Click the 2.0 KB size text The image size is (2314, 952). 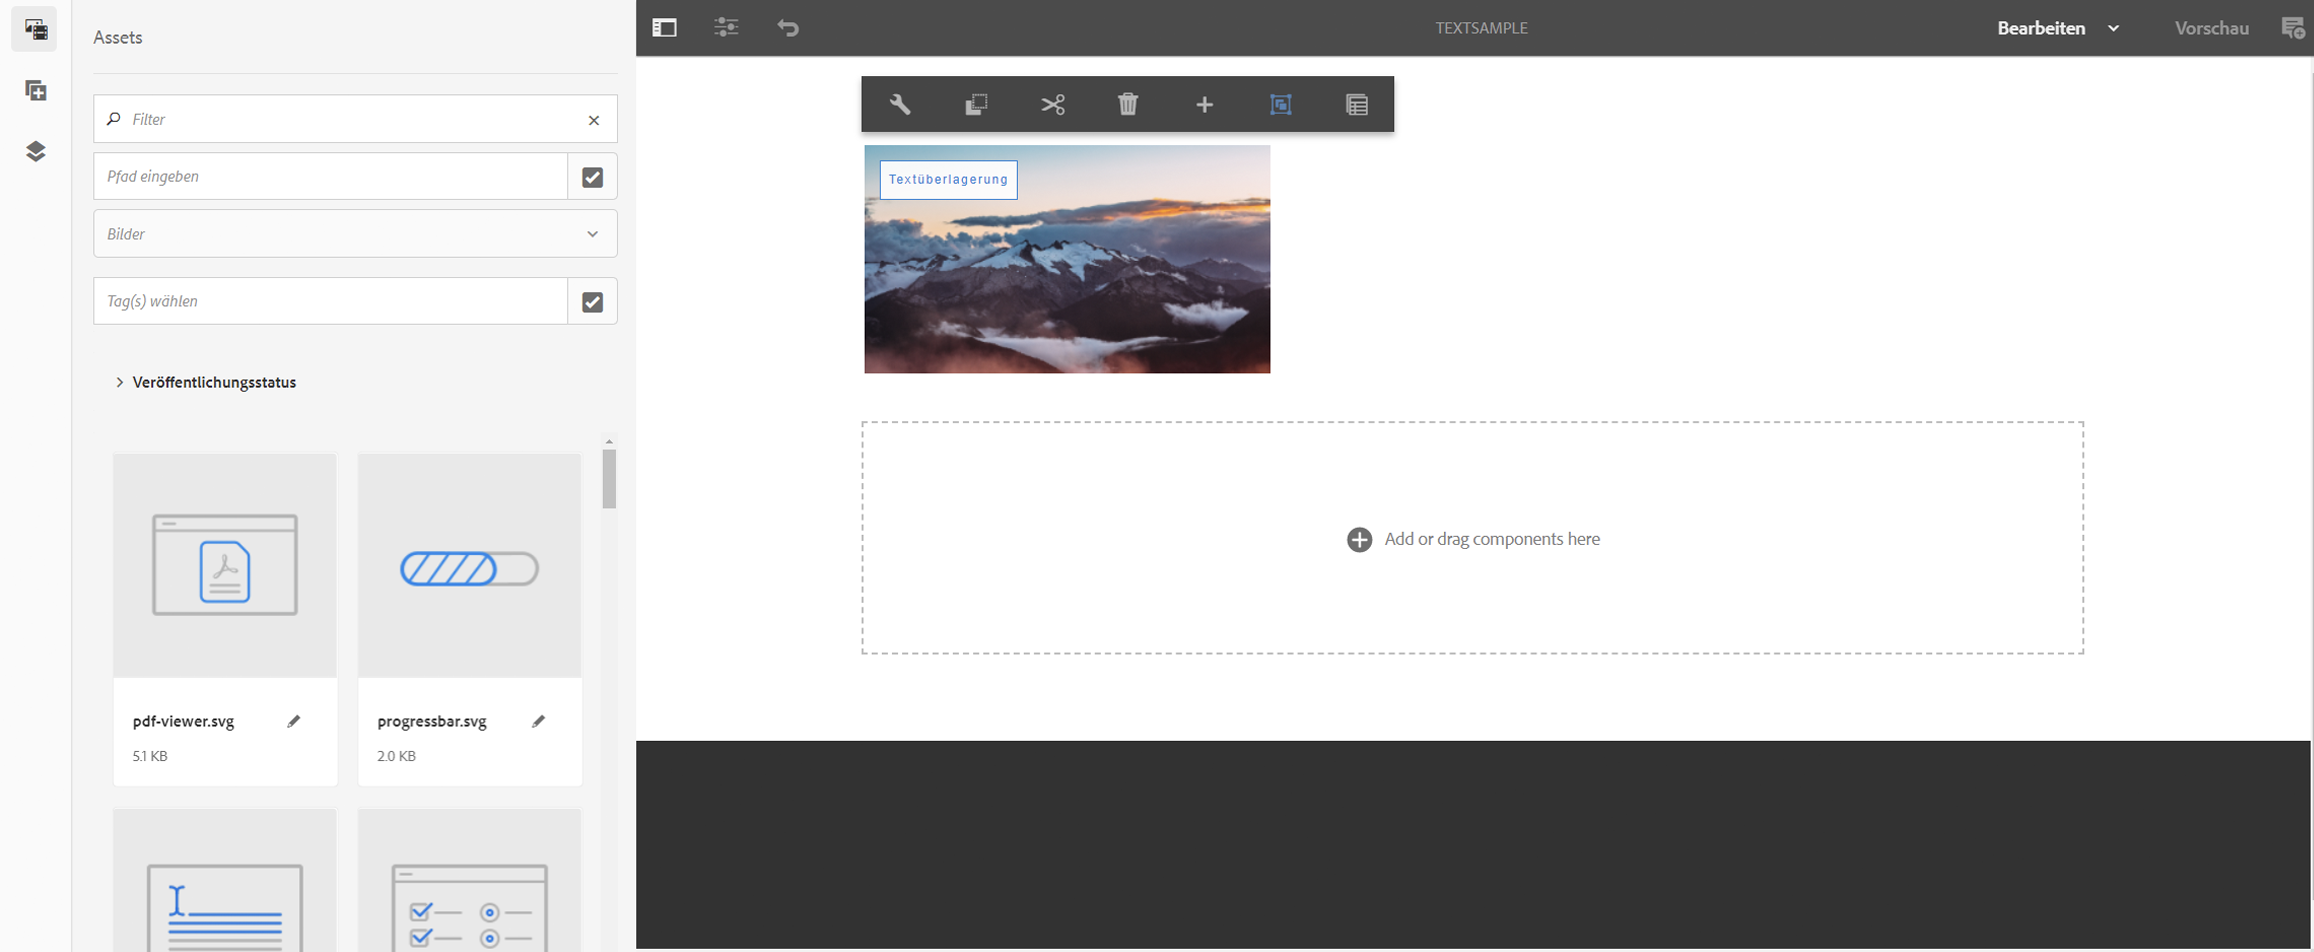pyautogui.click(x=396, y=756)
